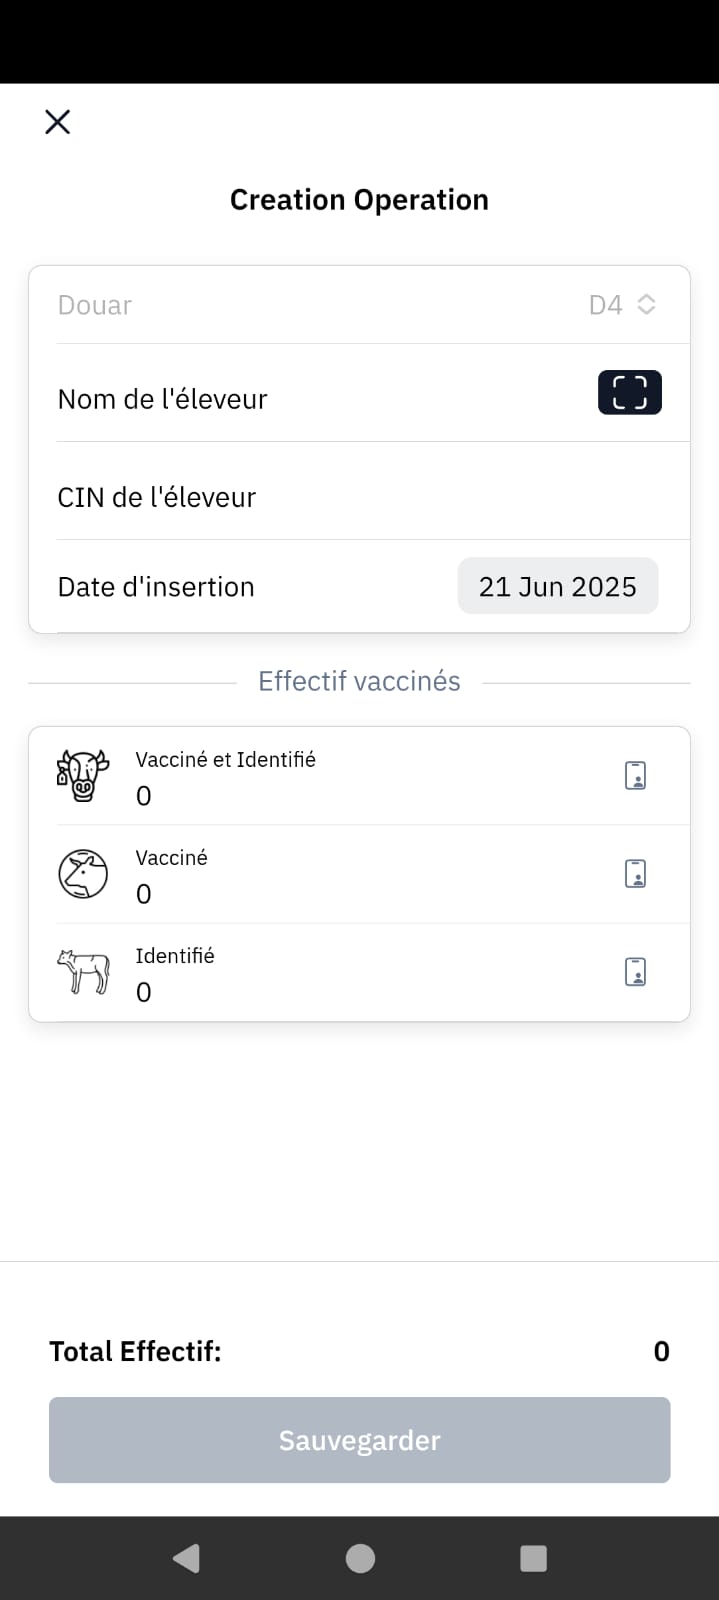Tap the calf icon for Identifié

coord(83,972)
